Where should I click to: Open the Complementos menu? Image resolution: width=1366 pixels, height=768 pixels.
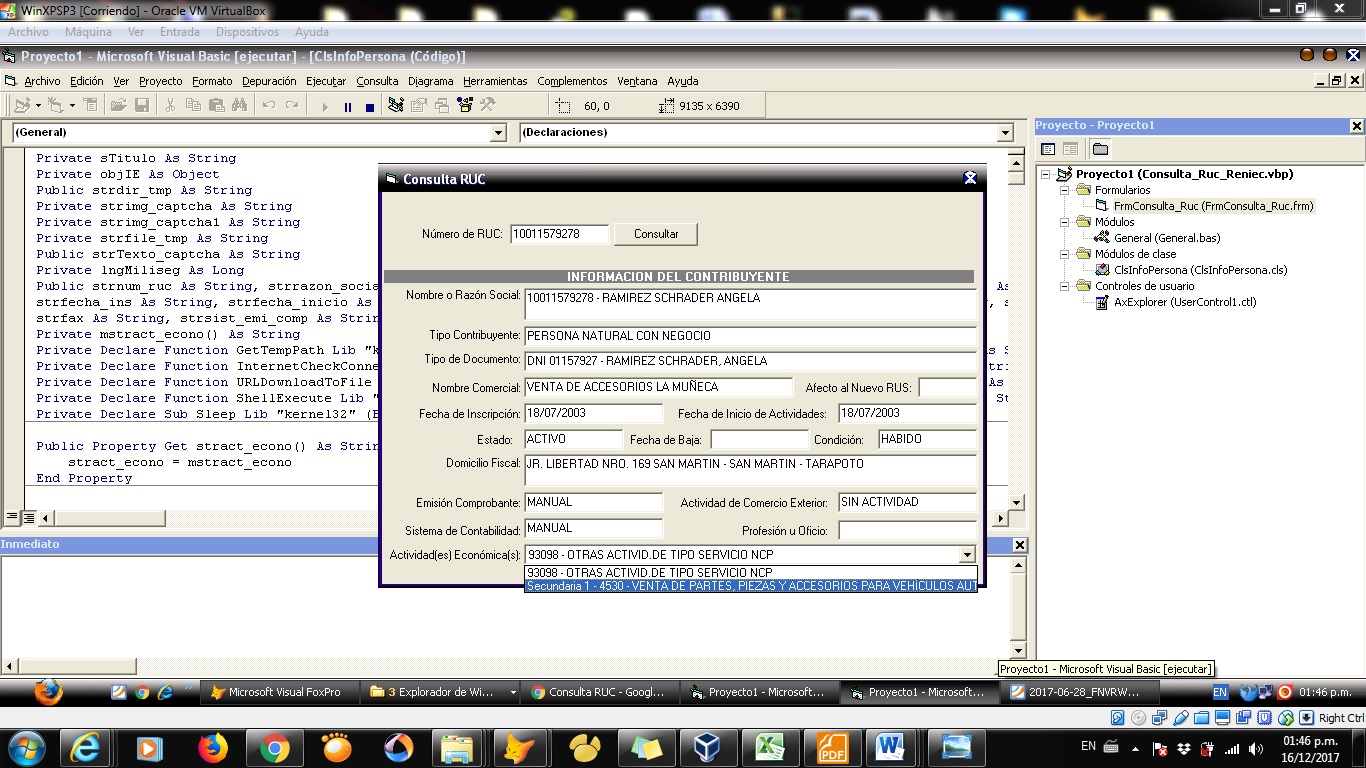(572, 81)
